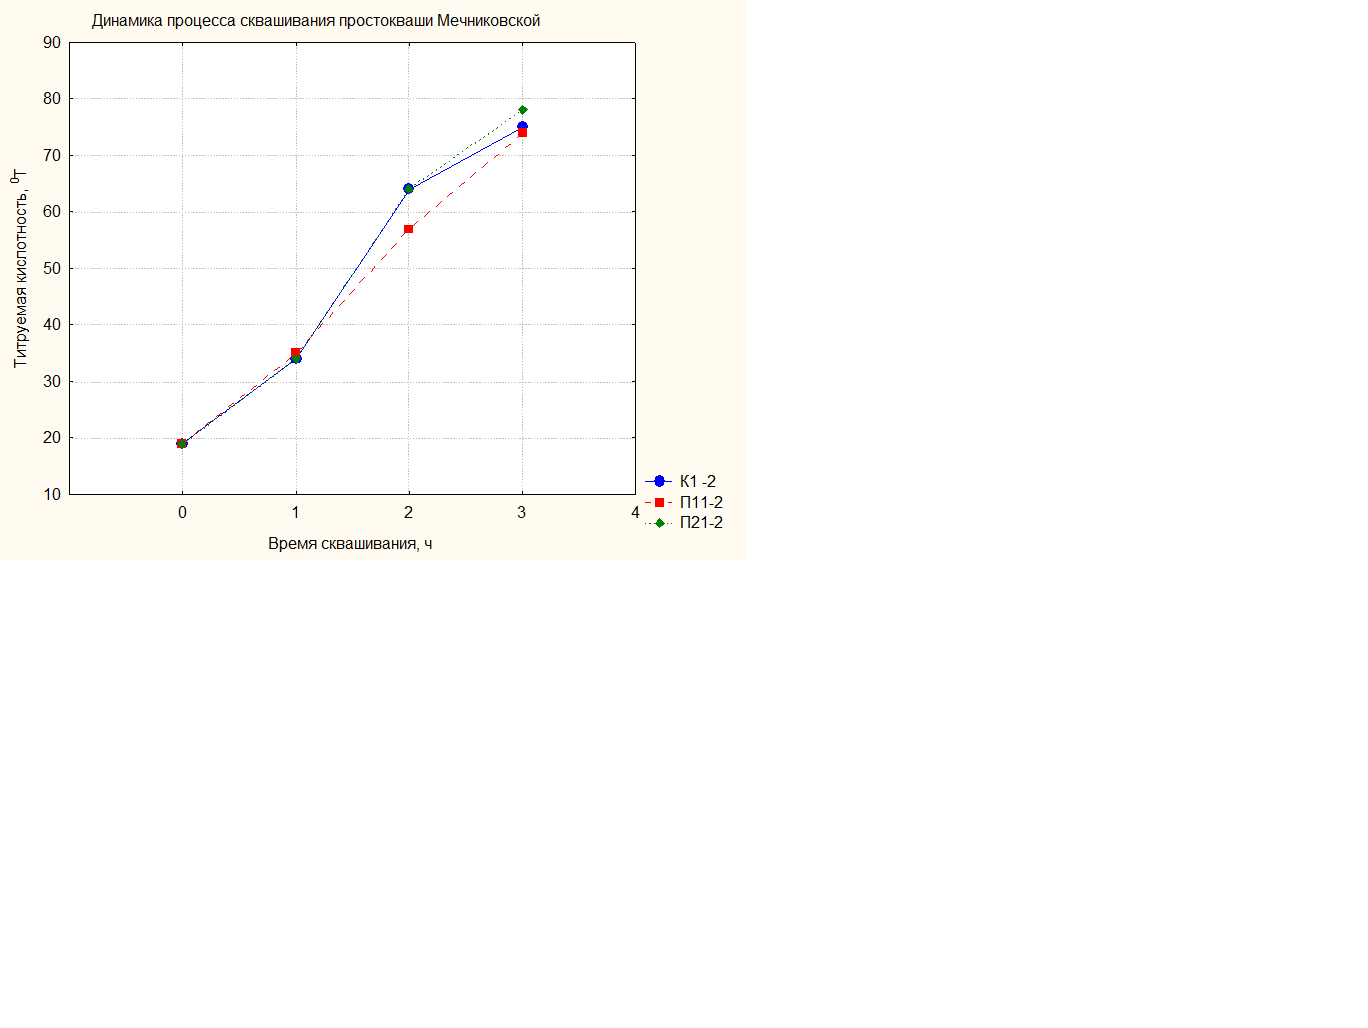
Task: Click y-axis tick label 80
Action: [52, 99]
